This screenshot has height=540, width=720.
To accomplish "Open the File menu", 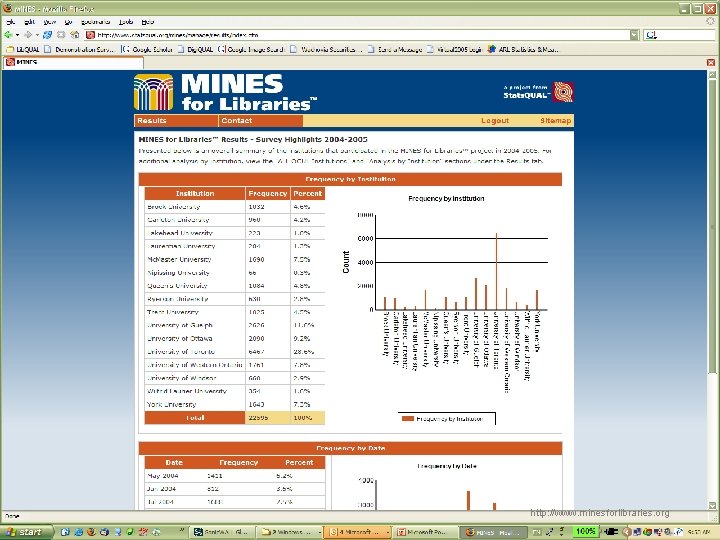I will click(11, 22).
